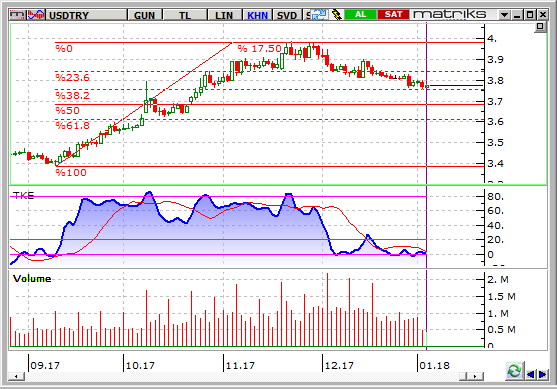The height and width of the screenshot is (389, 557).
Task: Click the yellow lightning bolt icon
Action: pos(336,15)
